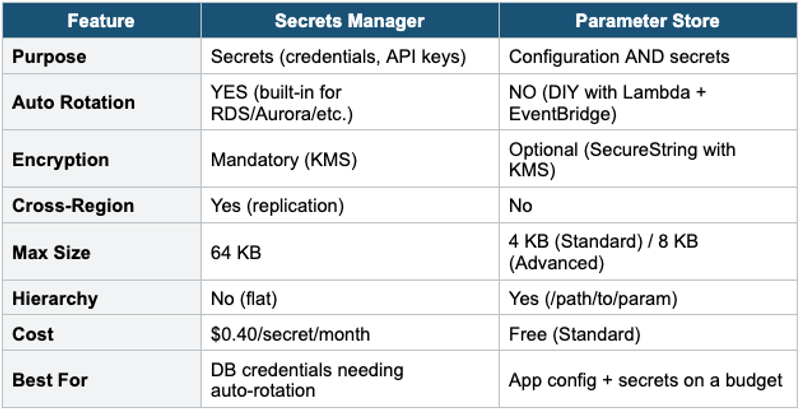The image size is (800, 410).
Task: Select the "64 KB" cell
Action: click(236, 253)
